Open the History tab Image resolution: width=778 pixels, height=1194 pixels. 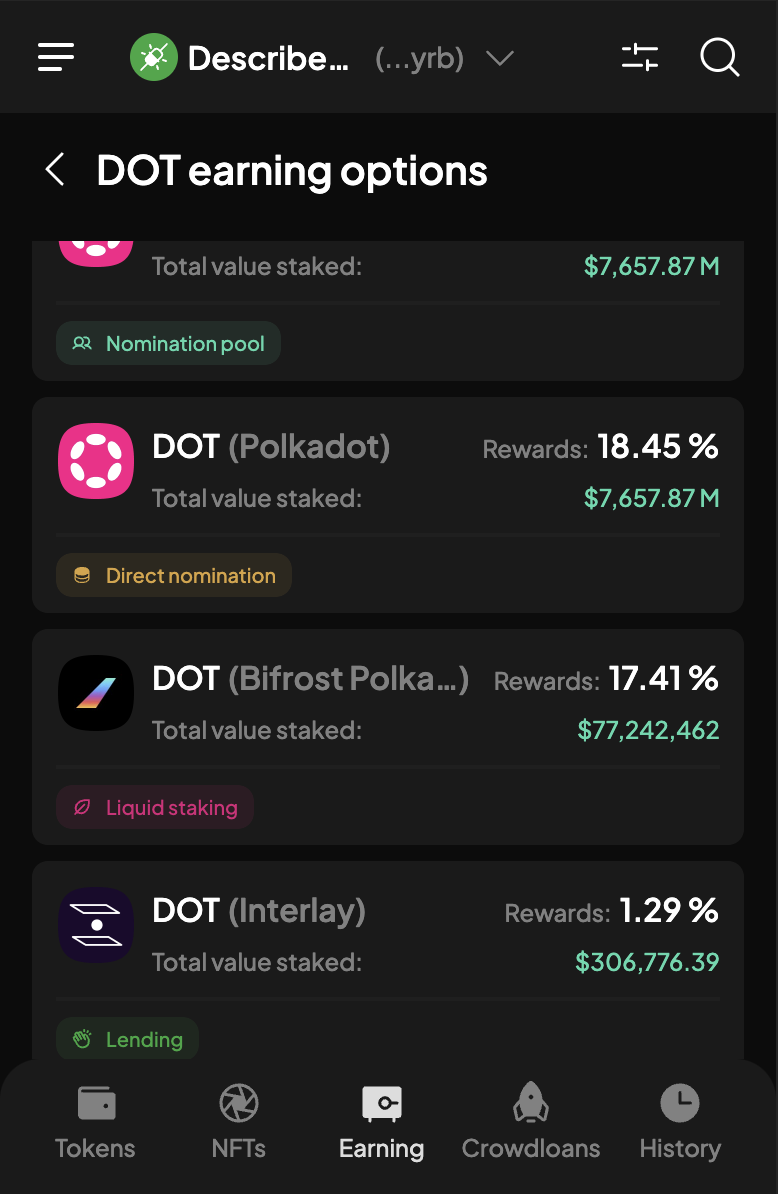[680, 1122]
